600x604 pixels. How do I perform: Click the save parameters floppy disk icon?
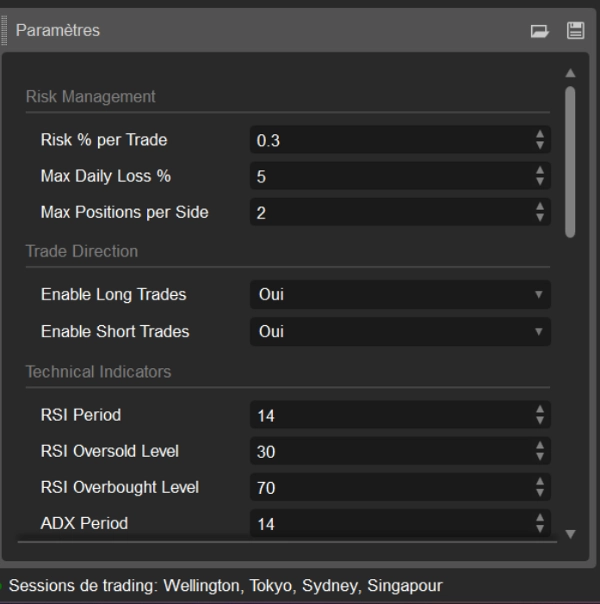(575, 31)
